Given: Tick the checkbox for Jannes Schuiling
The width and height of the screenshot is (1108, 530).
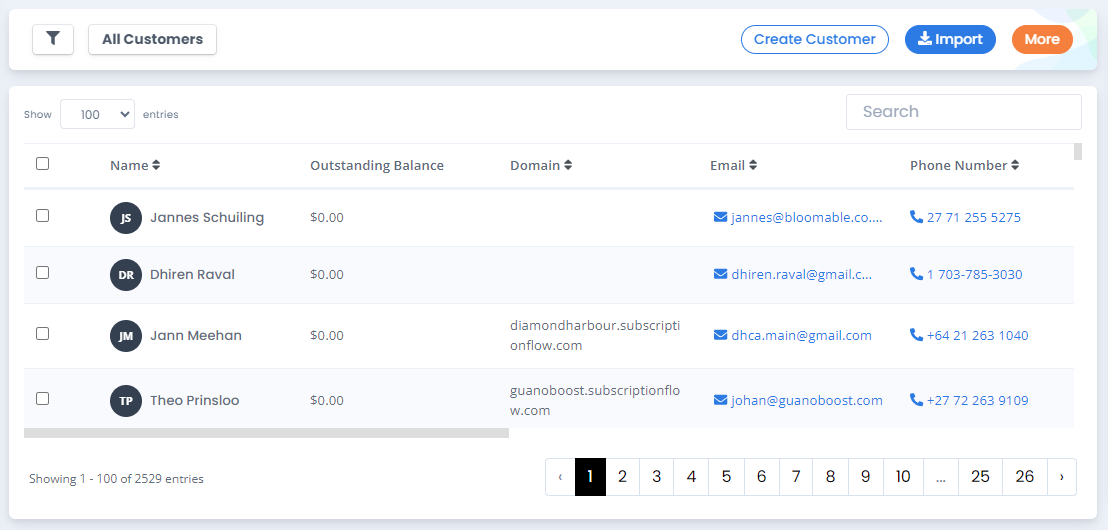Looking at the screenshot, I should 42,216.
